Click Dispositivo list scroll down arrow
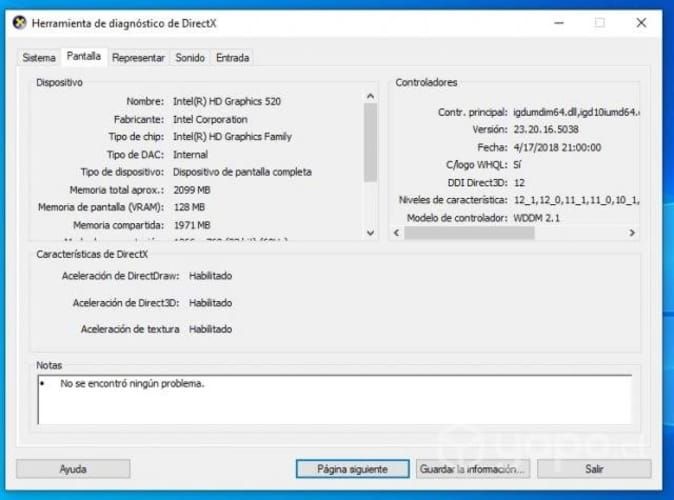Image resolution: width=674 pixels, height=500 pixels. [x=371, y=233]
